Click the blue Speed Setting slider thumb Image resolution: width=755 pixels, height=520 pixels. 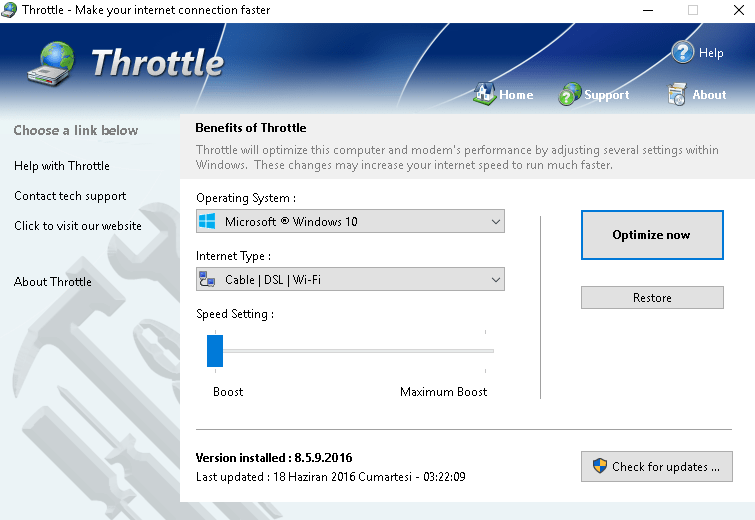click(x=215, y=351)
